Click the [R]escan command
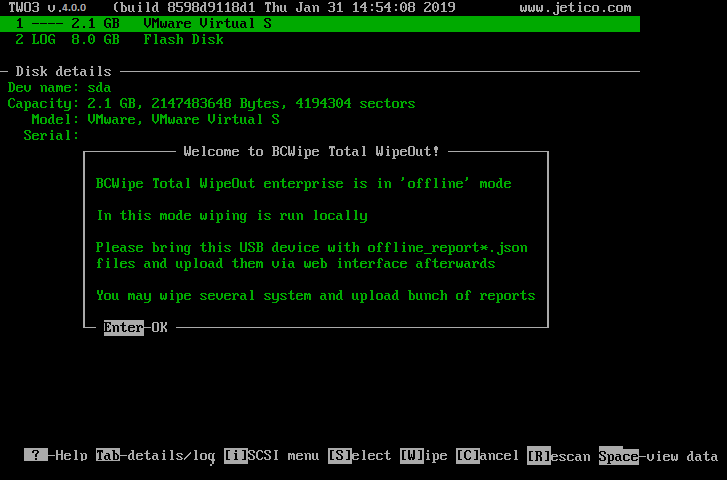 tap(559, 456)
